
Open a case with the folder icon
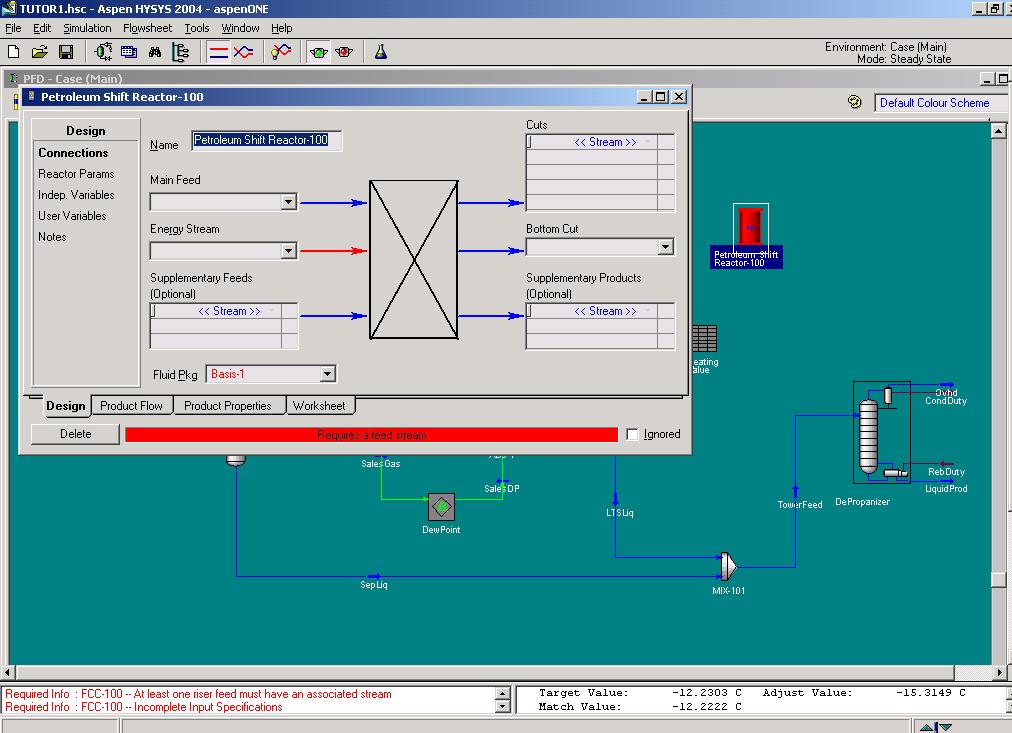click(x=39, y=52)
